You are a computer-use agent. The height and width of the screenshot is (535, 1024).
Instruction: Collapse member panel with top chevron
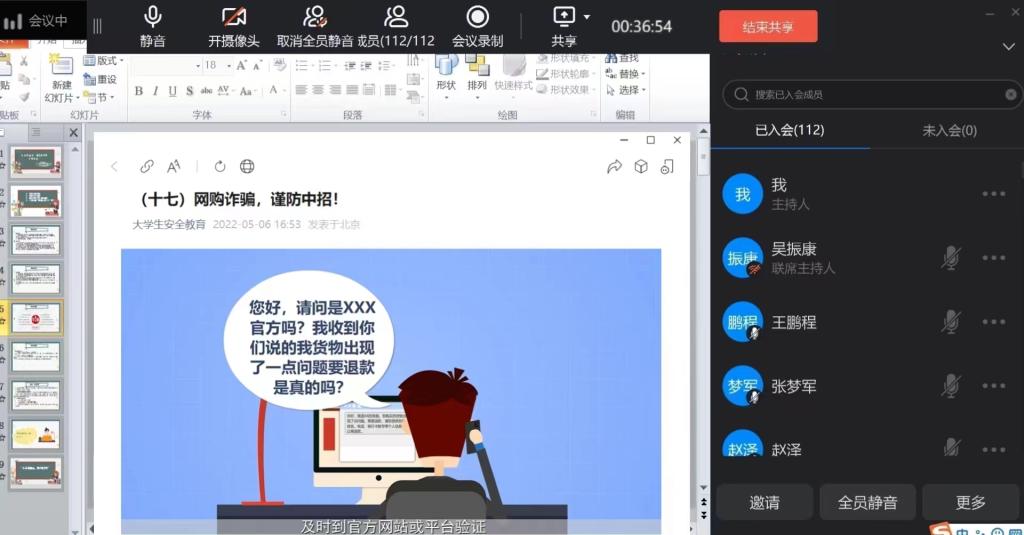tap(1007, 46)
